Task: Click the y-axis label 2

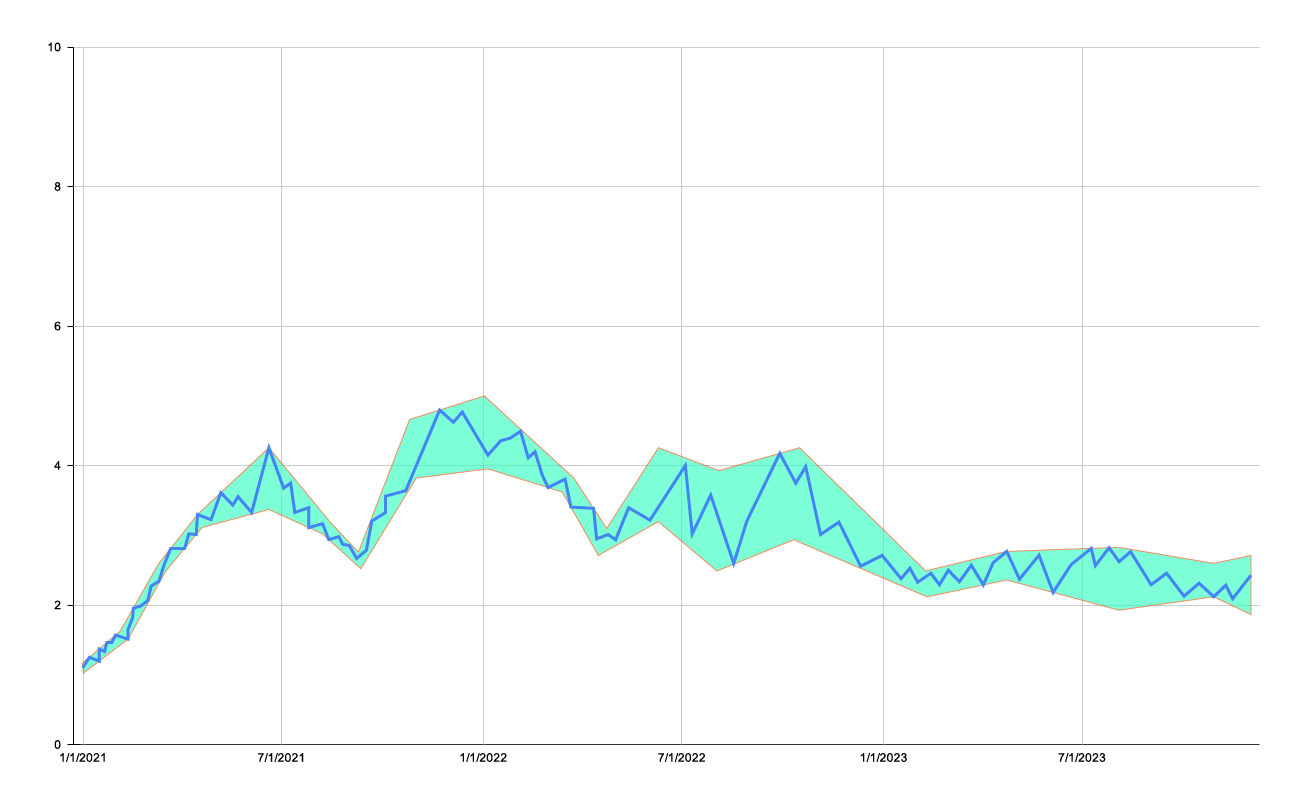Action: (58, 606)
